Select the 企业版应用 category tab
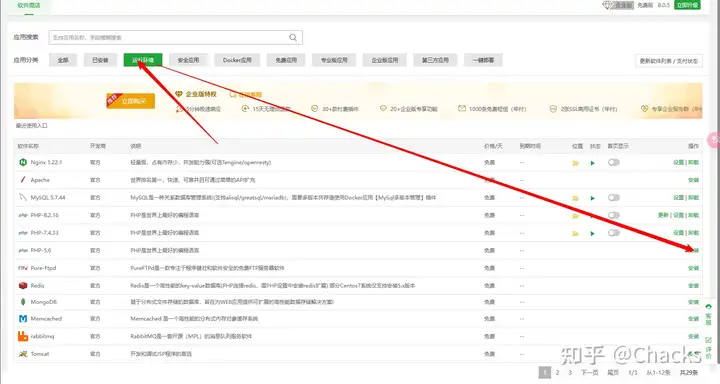The width and height of the screenshot is (720, 384). pyautogui.click(x=385, y=60)
